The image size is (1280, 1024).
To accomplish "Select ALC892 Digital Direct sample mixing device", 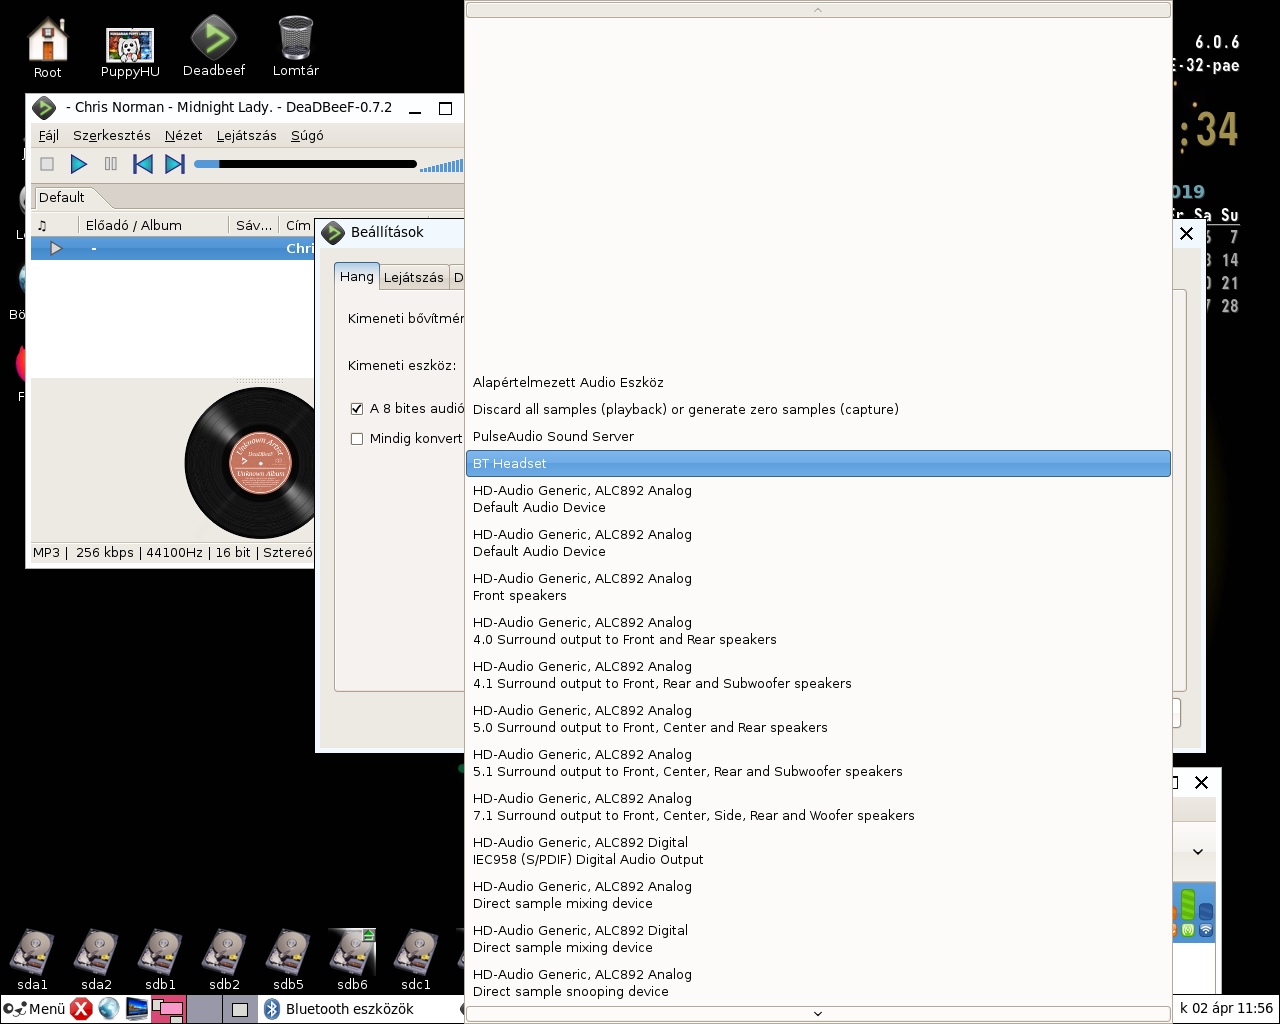I will 818,939.
